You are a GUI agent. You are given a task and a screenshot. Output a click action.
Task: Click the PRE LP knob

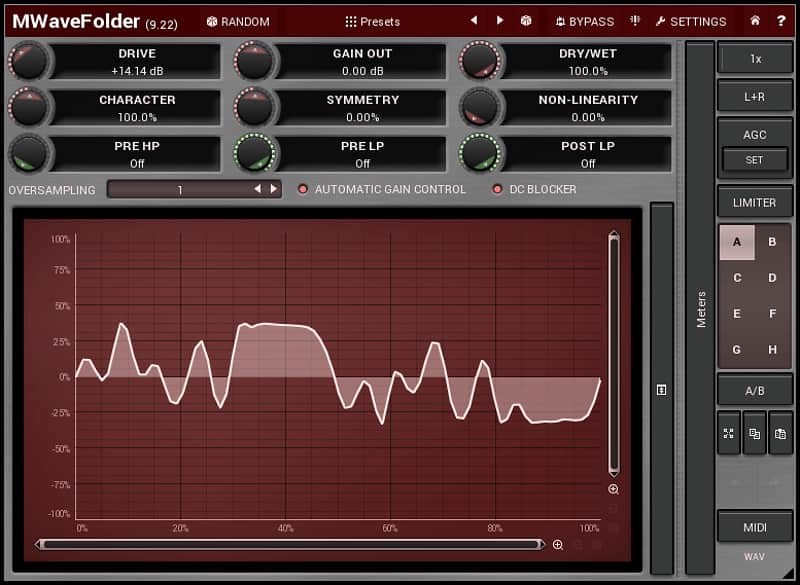[x=254, y=153]
